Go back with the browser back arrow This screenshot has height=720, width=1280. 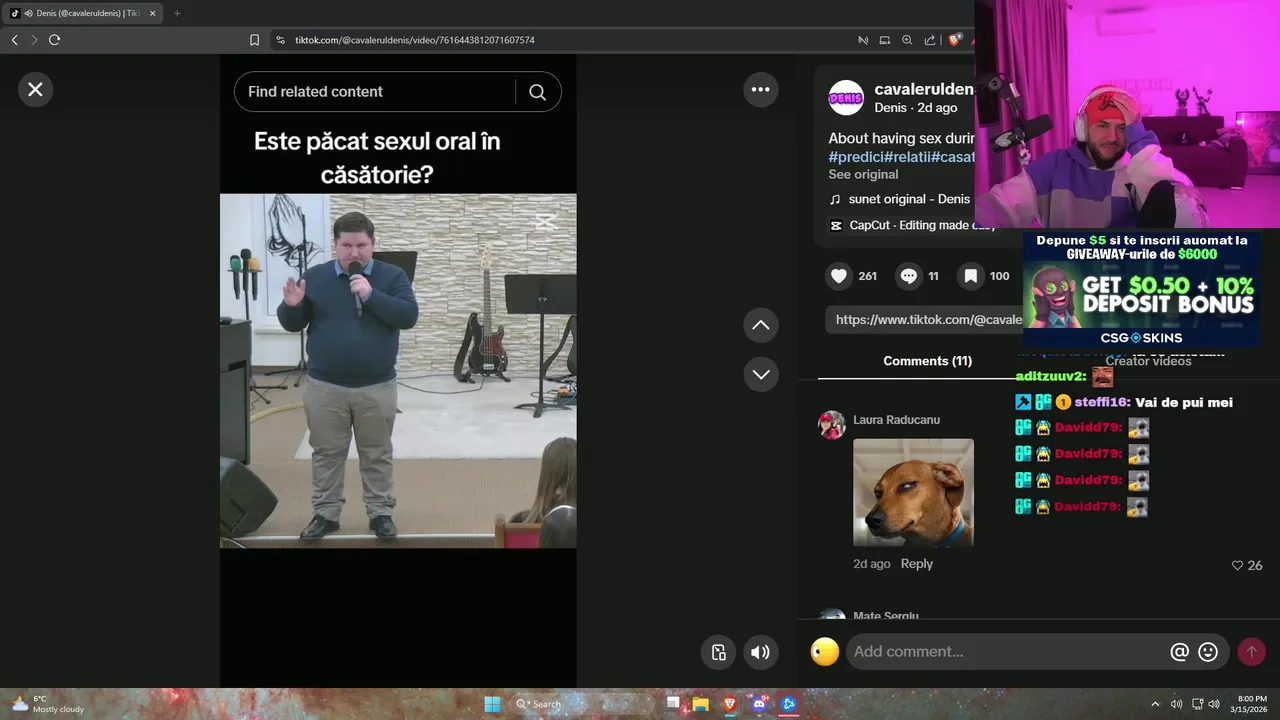[x=14, y=40]
